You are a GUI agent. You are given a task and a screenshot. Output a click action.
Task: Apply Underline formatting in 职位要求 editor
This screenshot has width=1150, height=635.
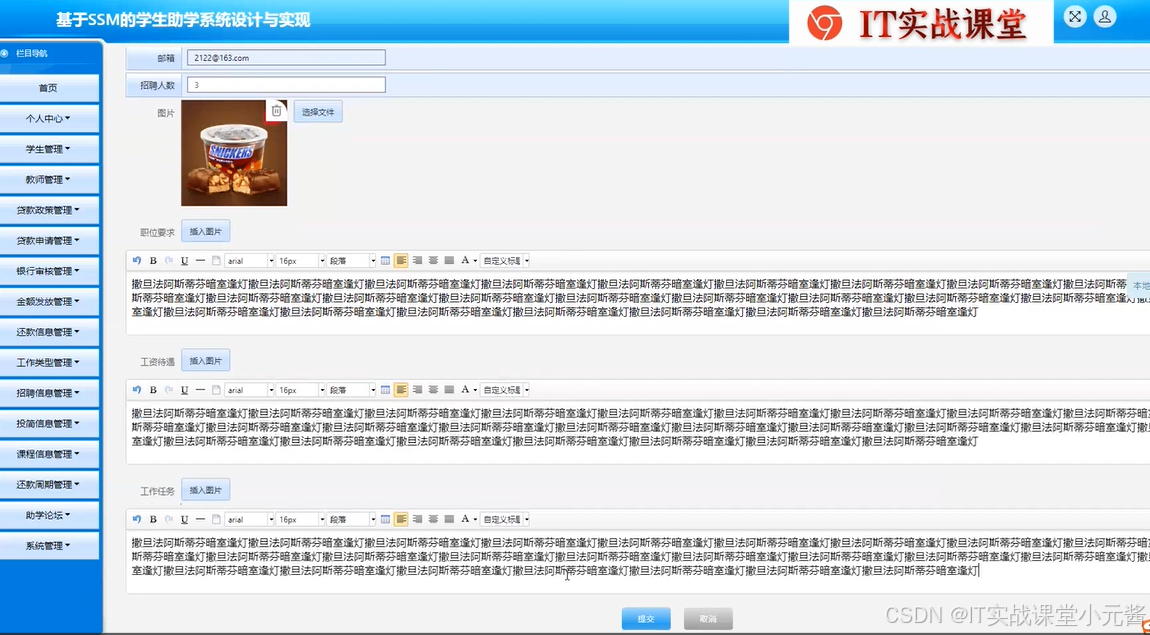182,260
